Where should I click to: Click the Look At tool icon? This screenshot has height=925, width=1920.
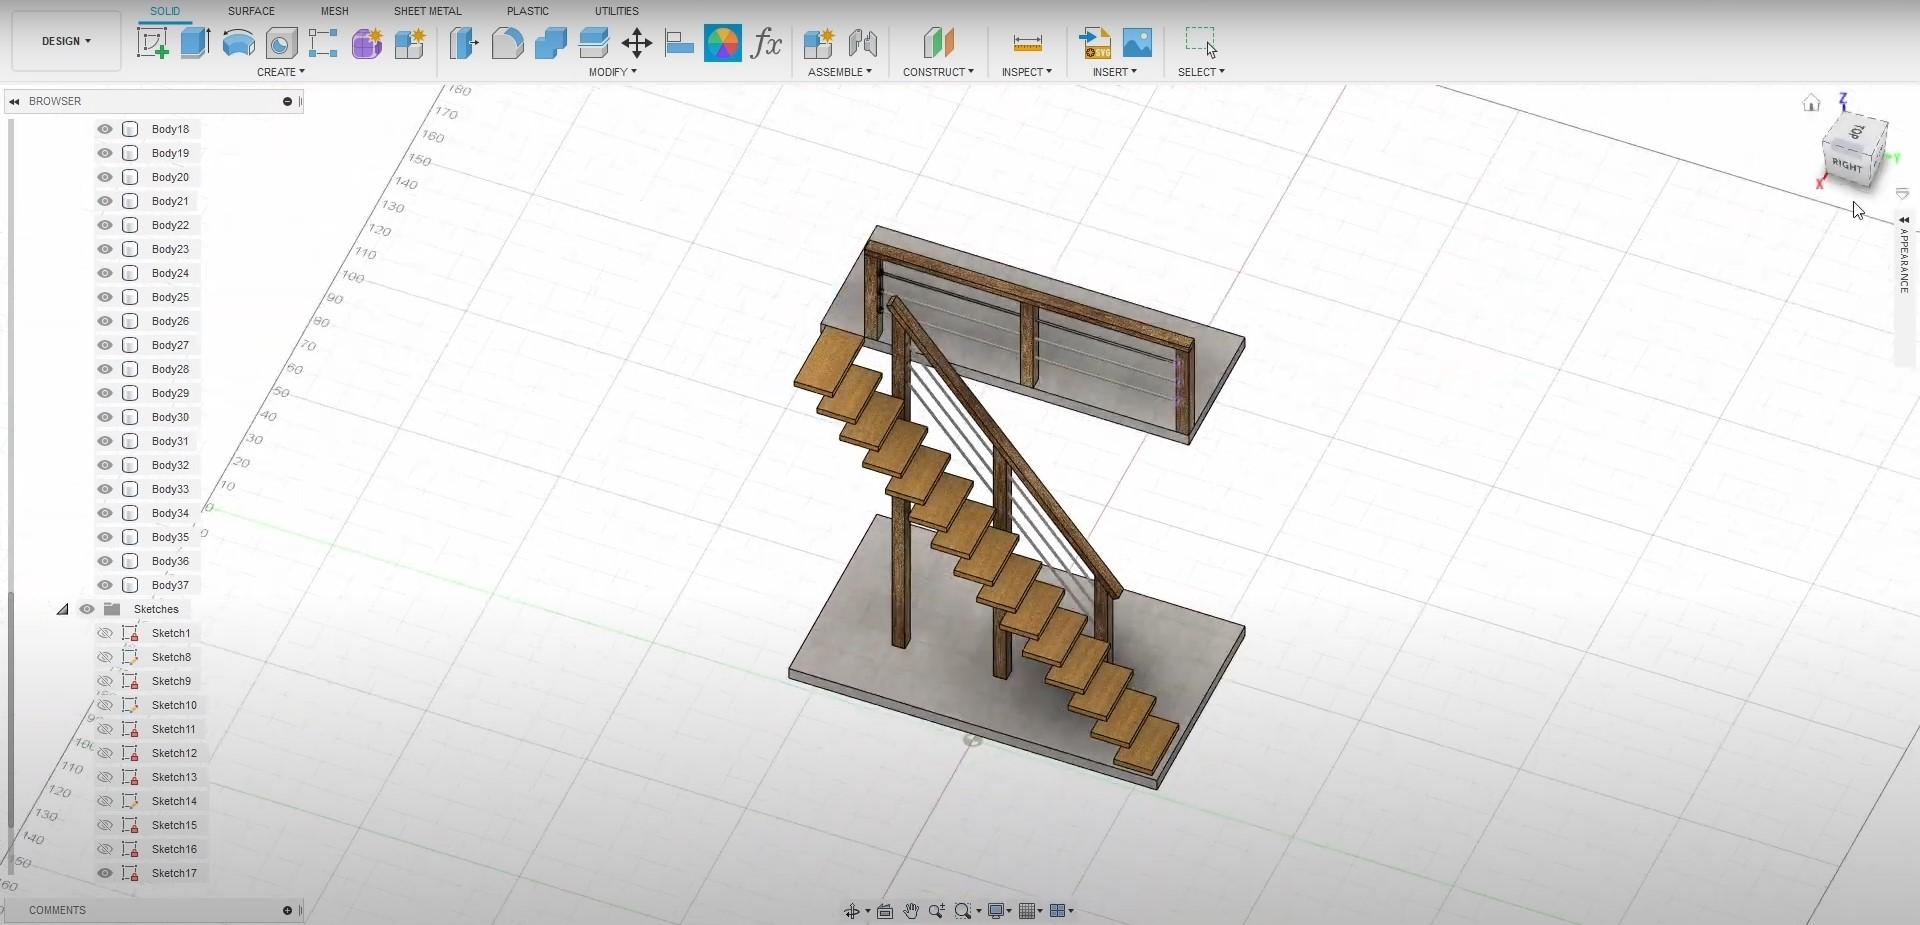point(884,911)
